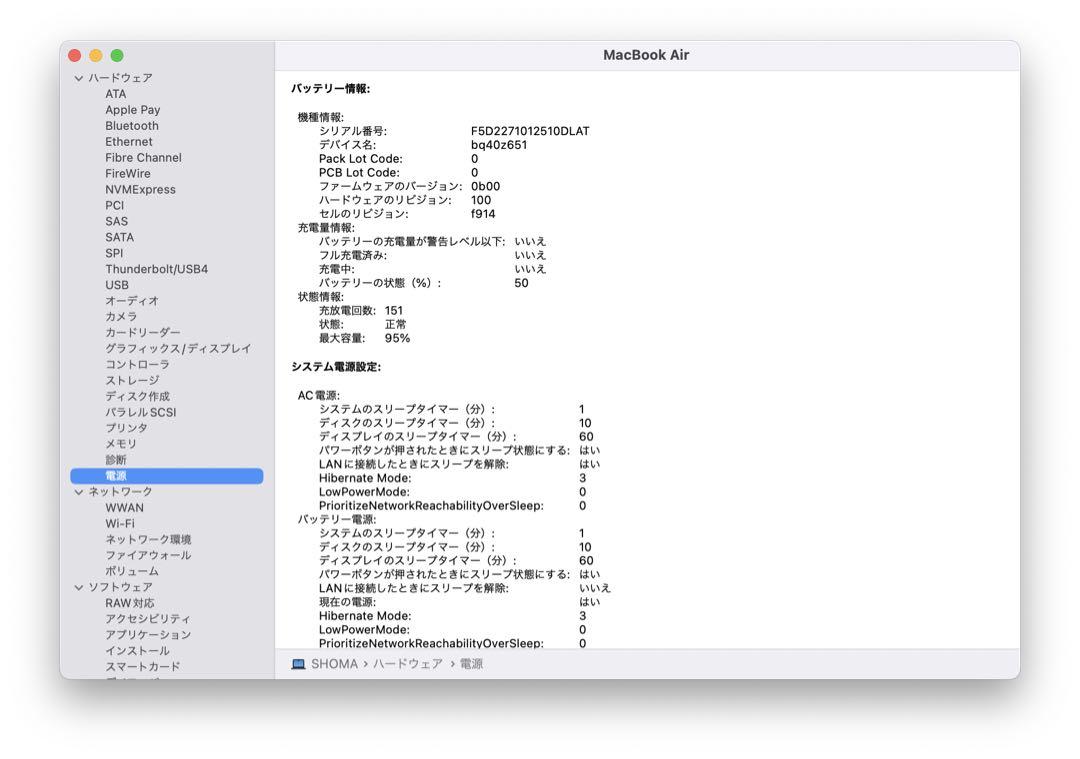Click the MacBook Air window title
This screenshot has width=1080, height=759.
pyautogui.click(x=646, y=55)
